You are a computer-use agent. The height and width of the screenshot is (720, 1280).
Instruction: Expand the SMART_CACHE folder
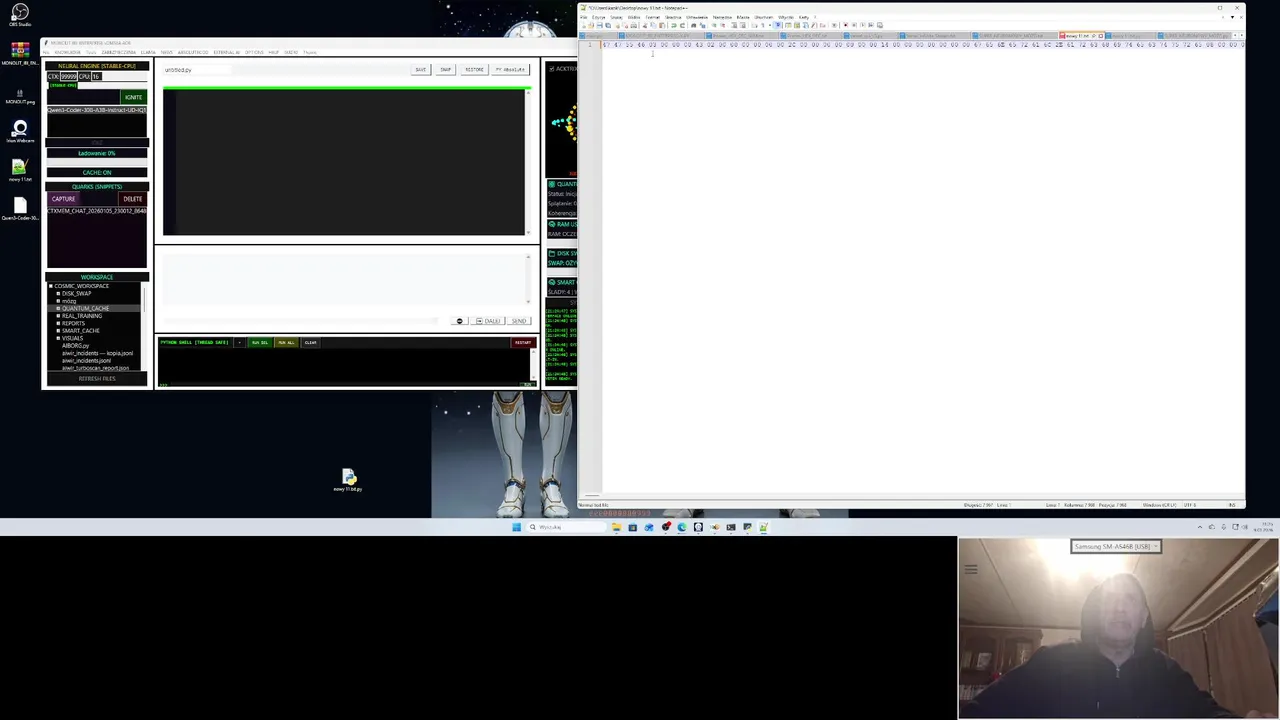[x=58, y=331]
